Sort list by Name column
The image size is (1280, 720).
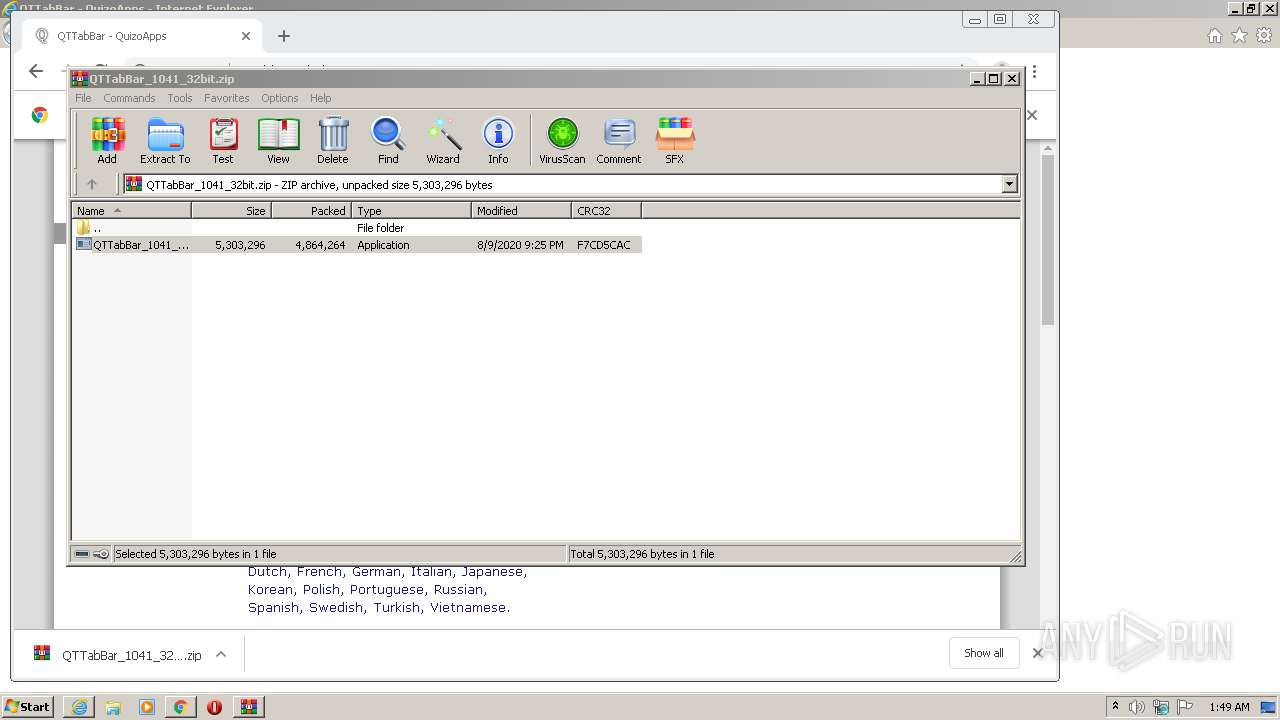pyautogui.click(x=132, y=211)
